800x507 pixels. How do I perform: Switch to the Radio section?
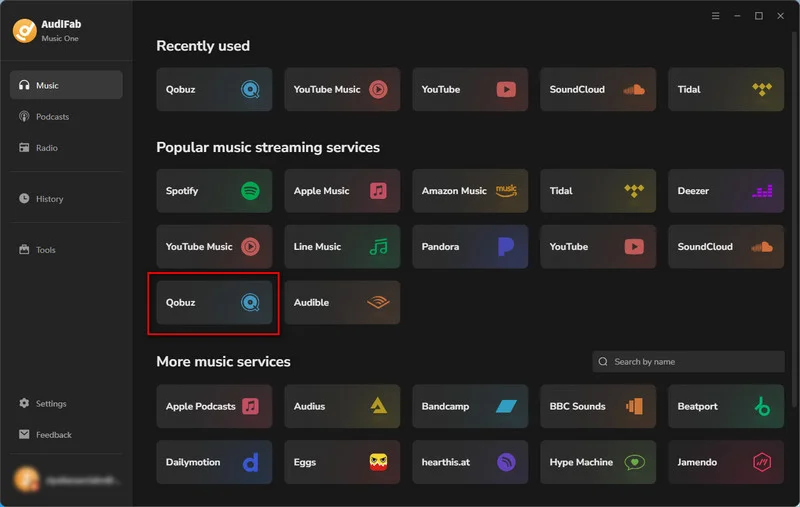pyautogui.click(x=66, y=147)
